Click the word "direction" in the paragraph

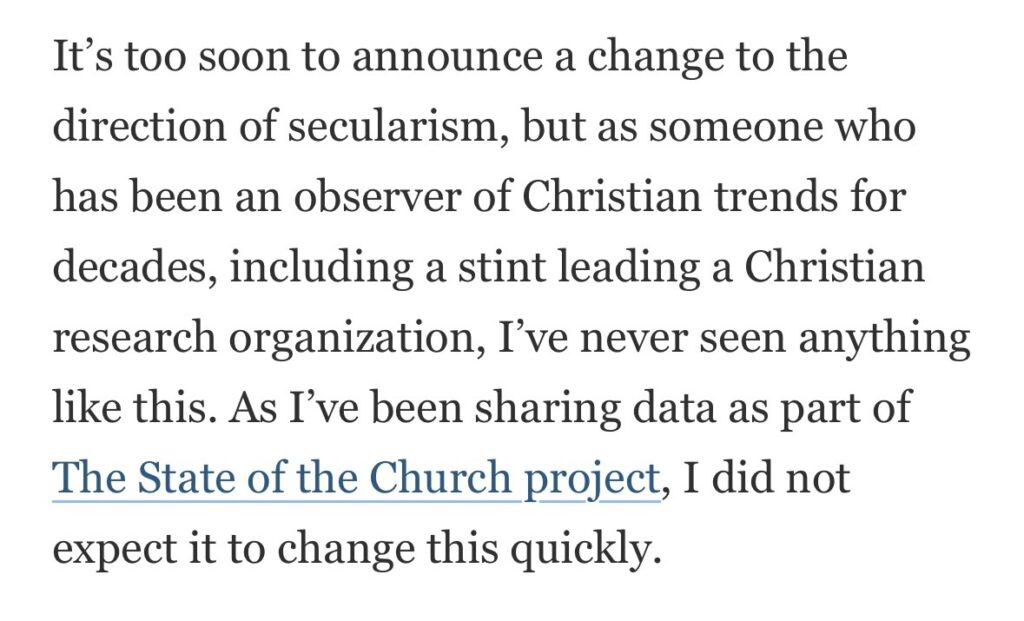pyautogui.click(x=139, y=125)
